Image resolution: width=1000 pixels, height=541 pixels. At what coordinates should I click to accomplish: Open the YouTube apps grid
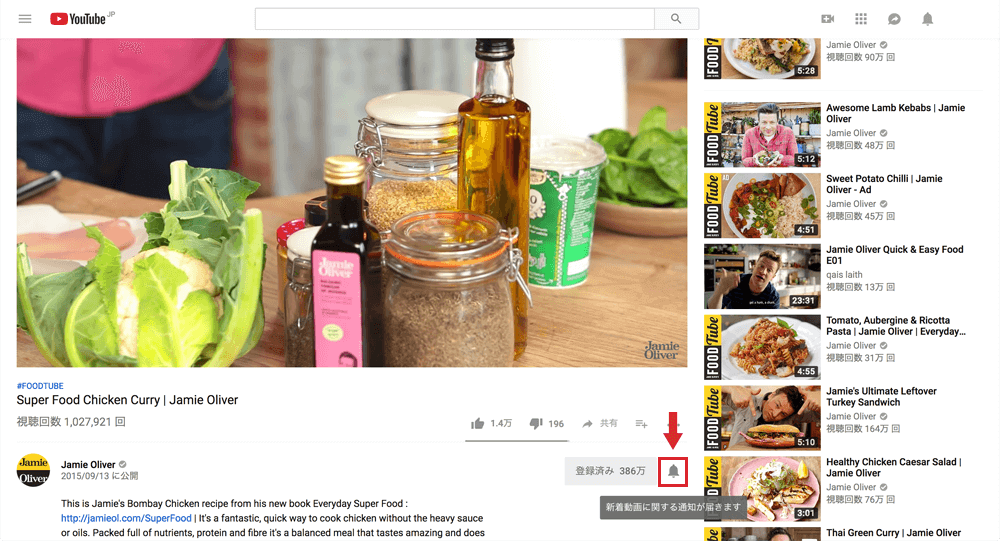click(861, 19)
